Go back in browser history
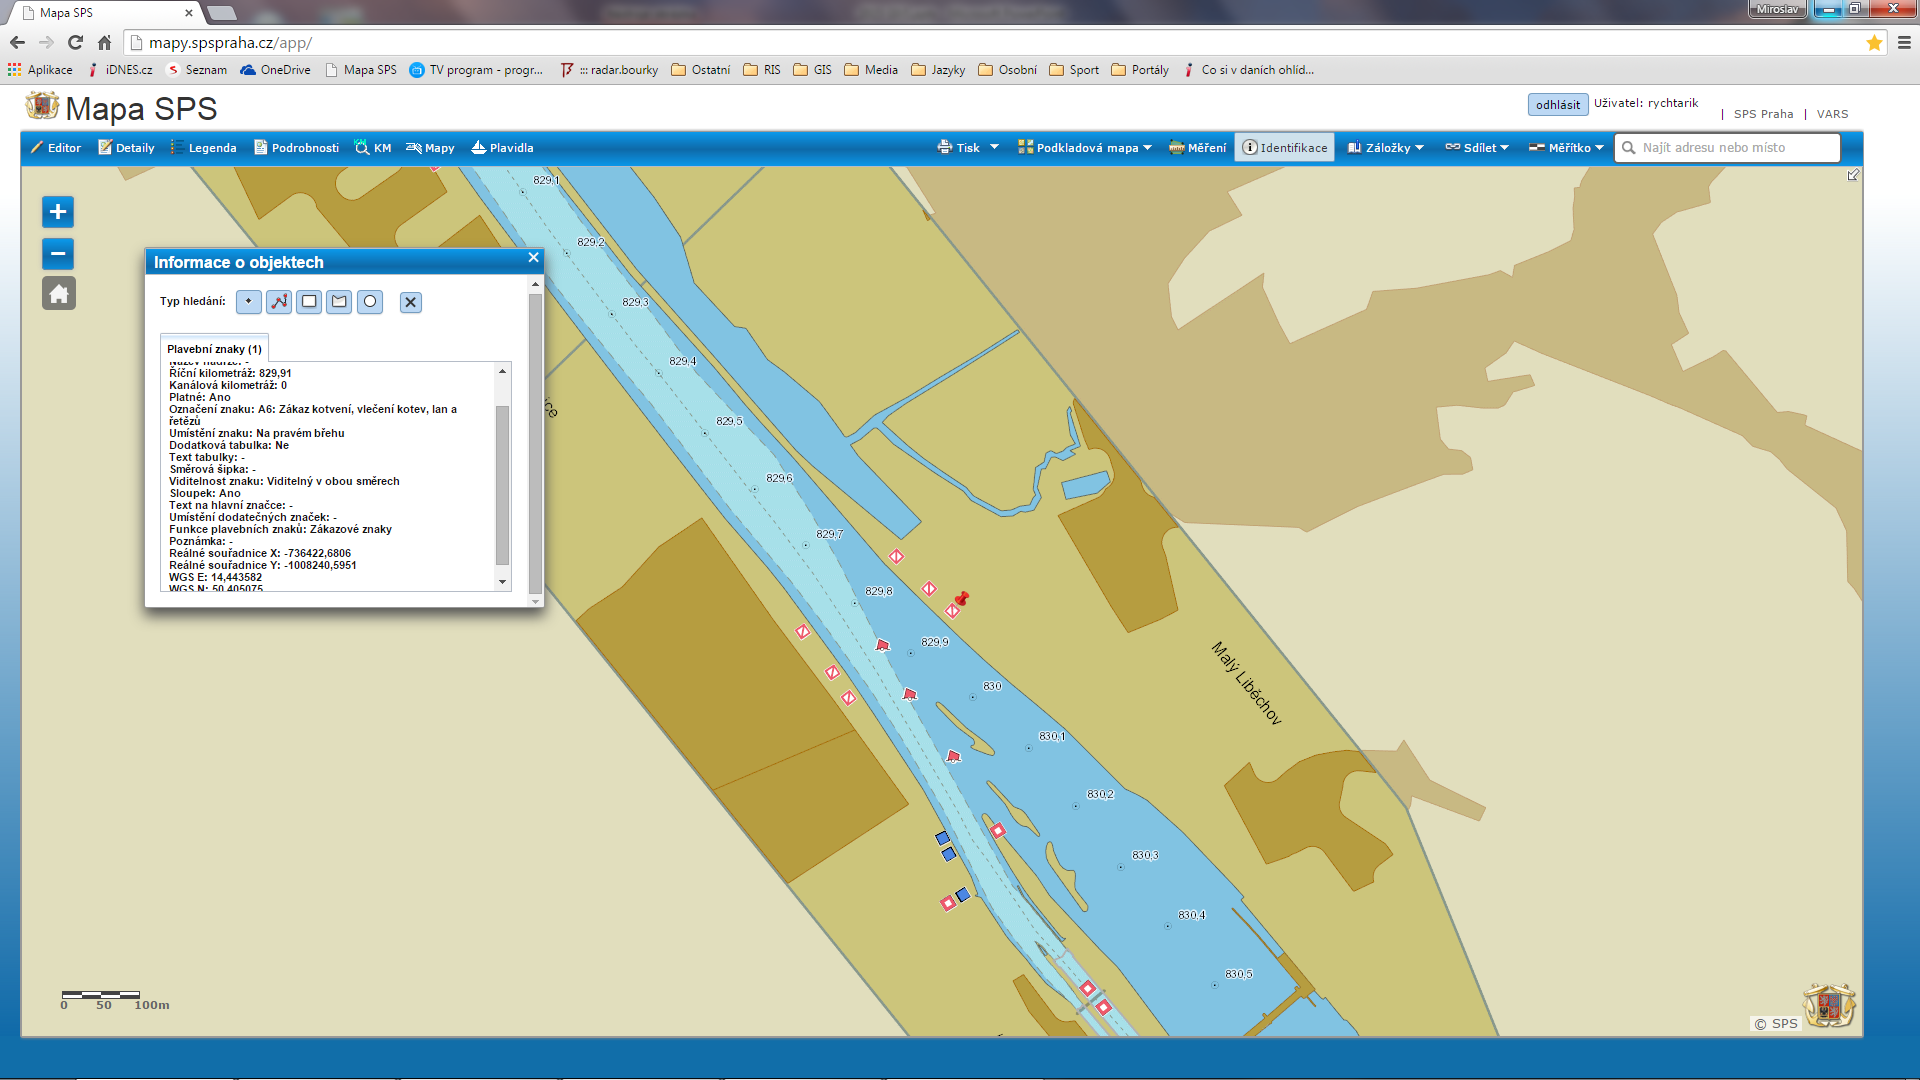The image size is (1920, 1080). pos(17,43)
